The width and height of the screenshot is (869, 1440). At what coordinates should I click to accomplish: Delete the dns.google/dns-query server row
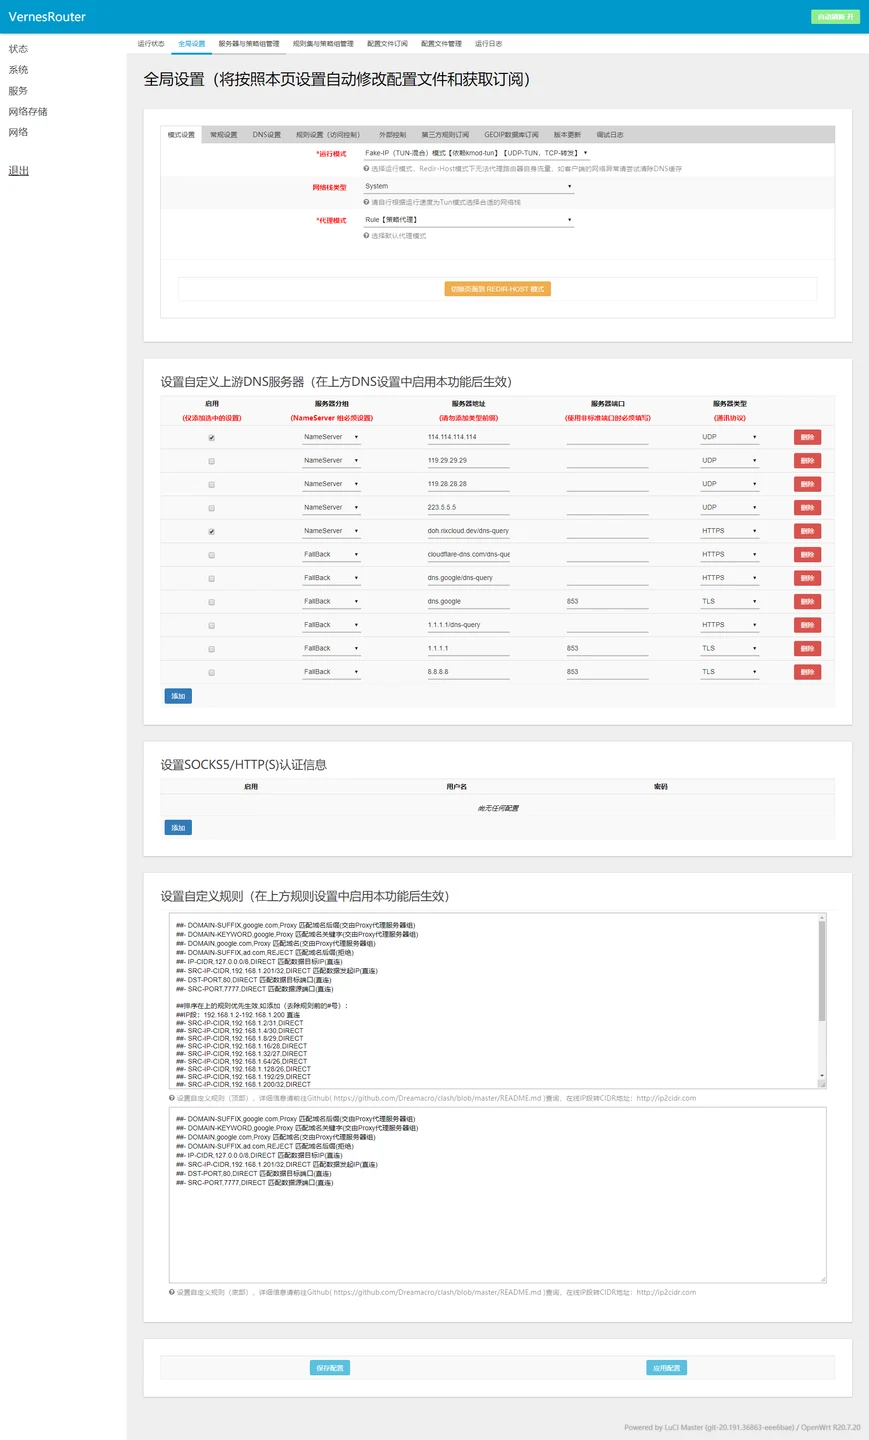coord(807,578)
